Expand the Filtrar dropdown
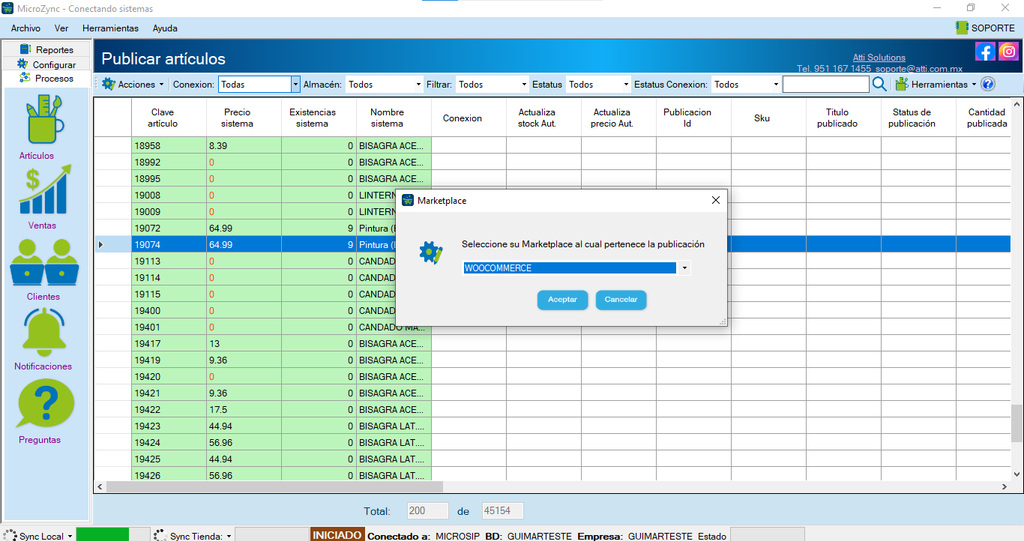Screen dimensions: 1024x541 (524, 84)
